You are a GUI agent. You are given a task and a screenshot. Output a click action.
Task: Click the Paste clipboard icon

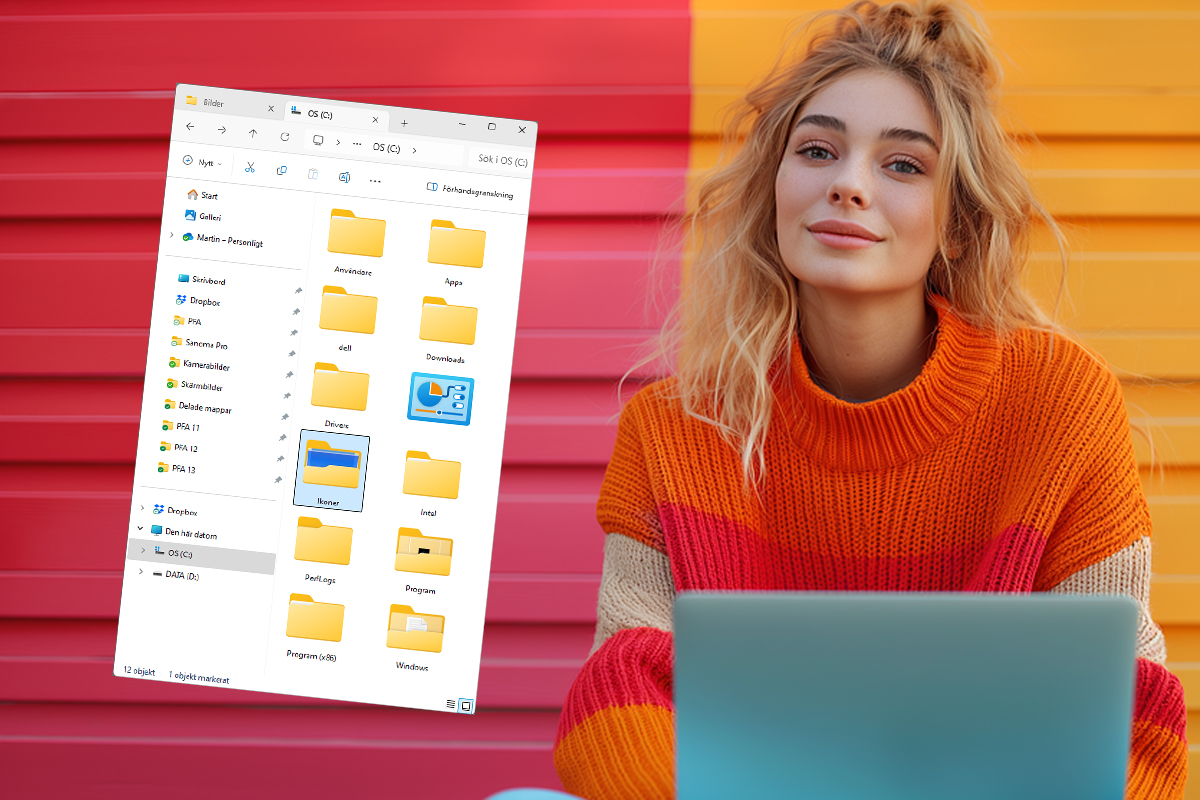pos(313,174)
